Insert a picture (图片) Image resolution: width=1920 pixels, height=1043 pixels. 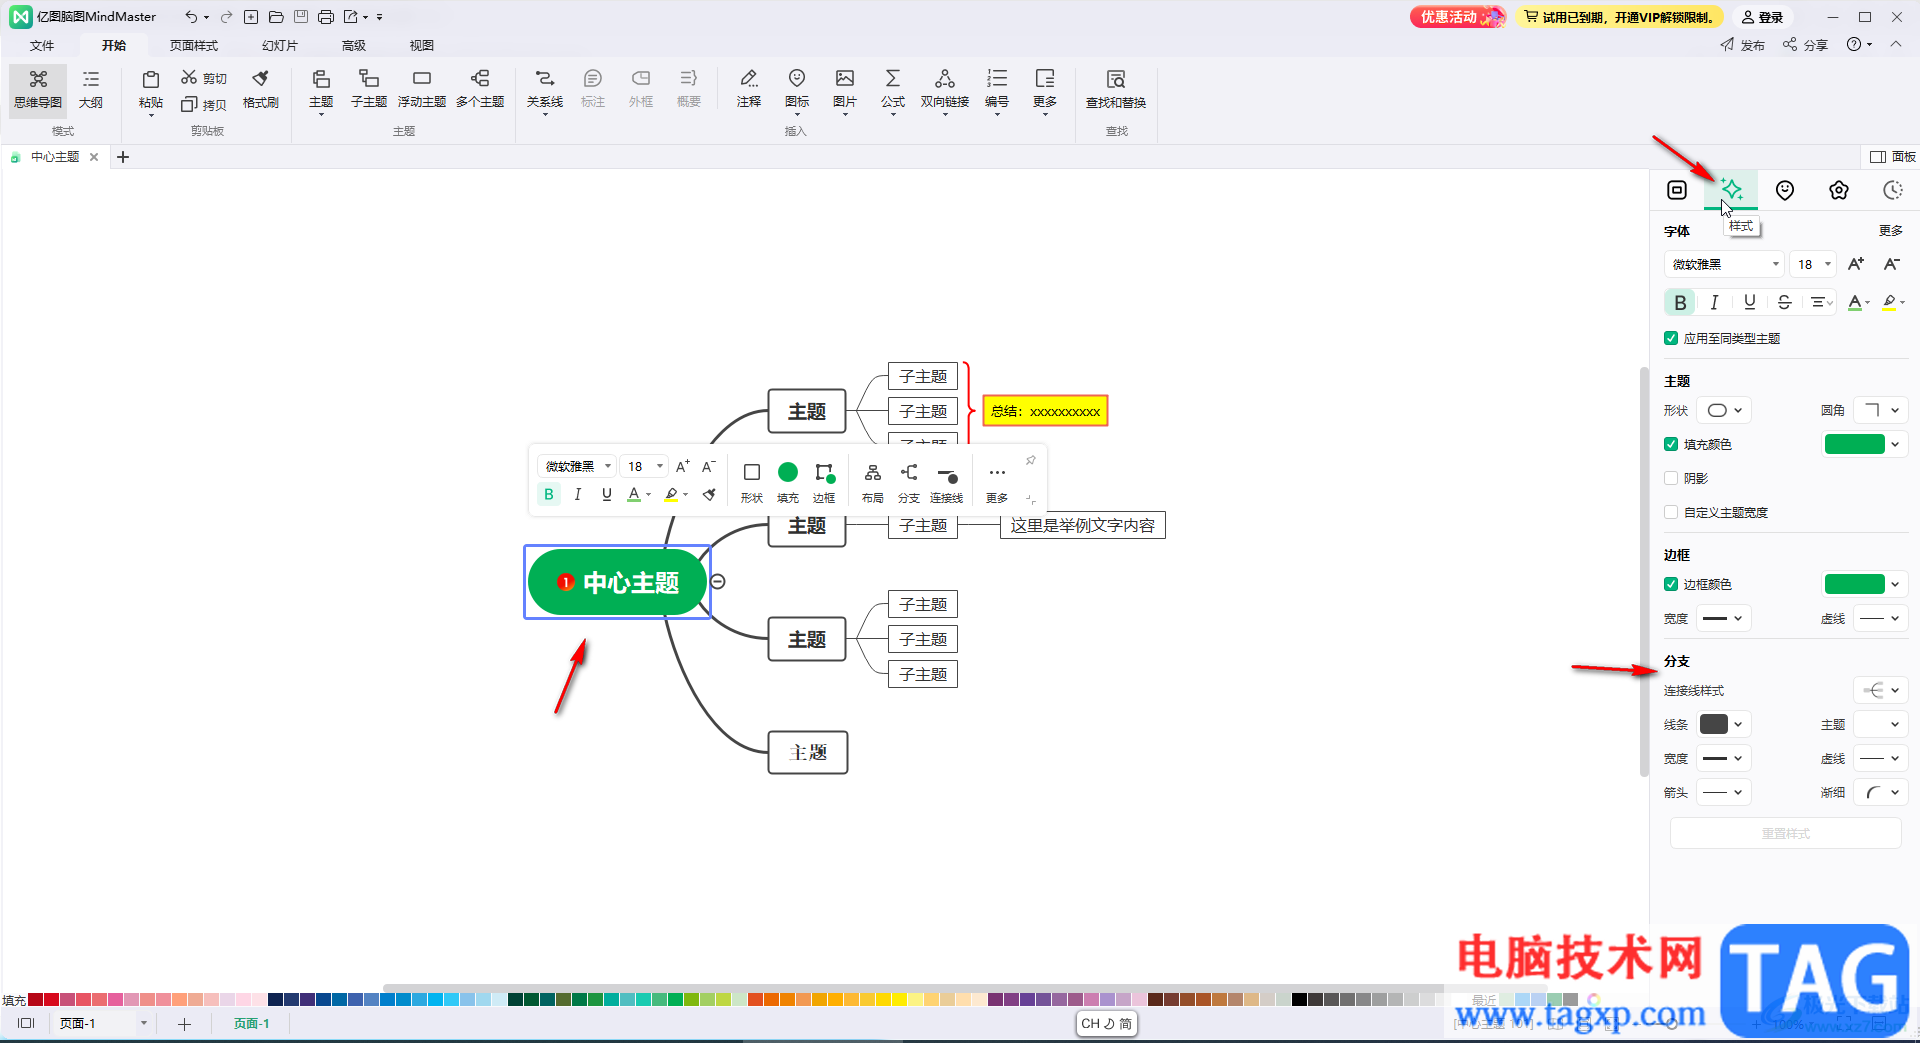pyautogui.click(x=845, y=90)
